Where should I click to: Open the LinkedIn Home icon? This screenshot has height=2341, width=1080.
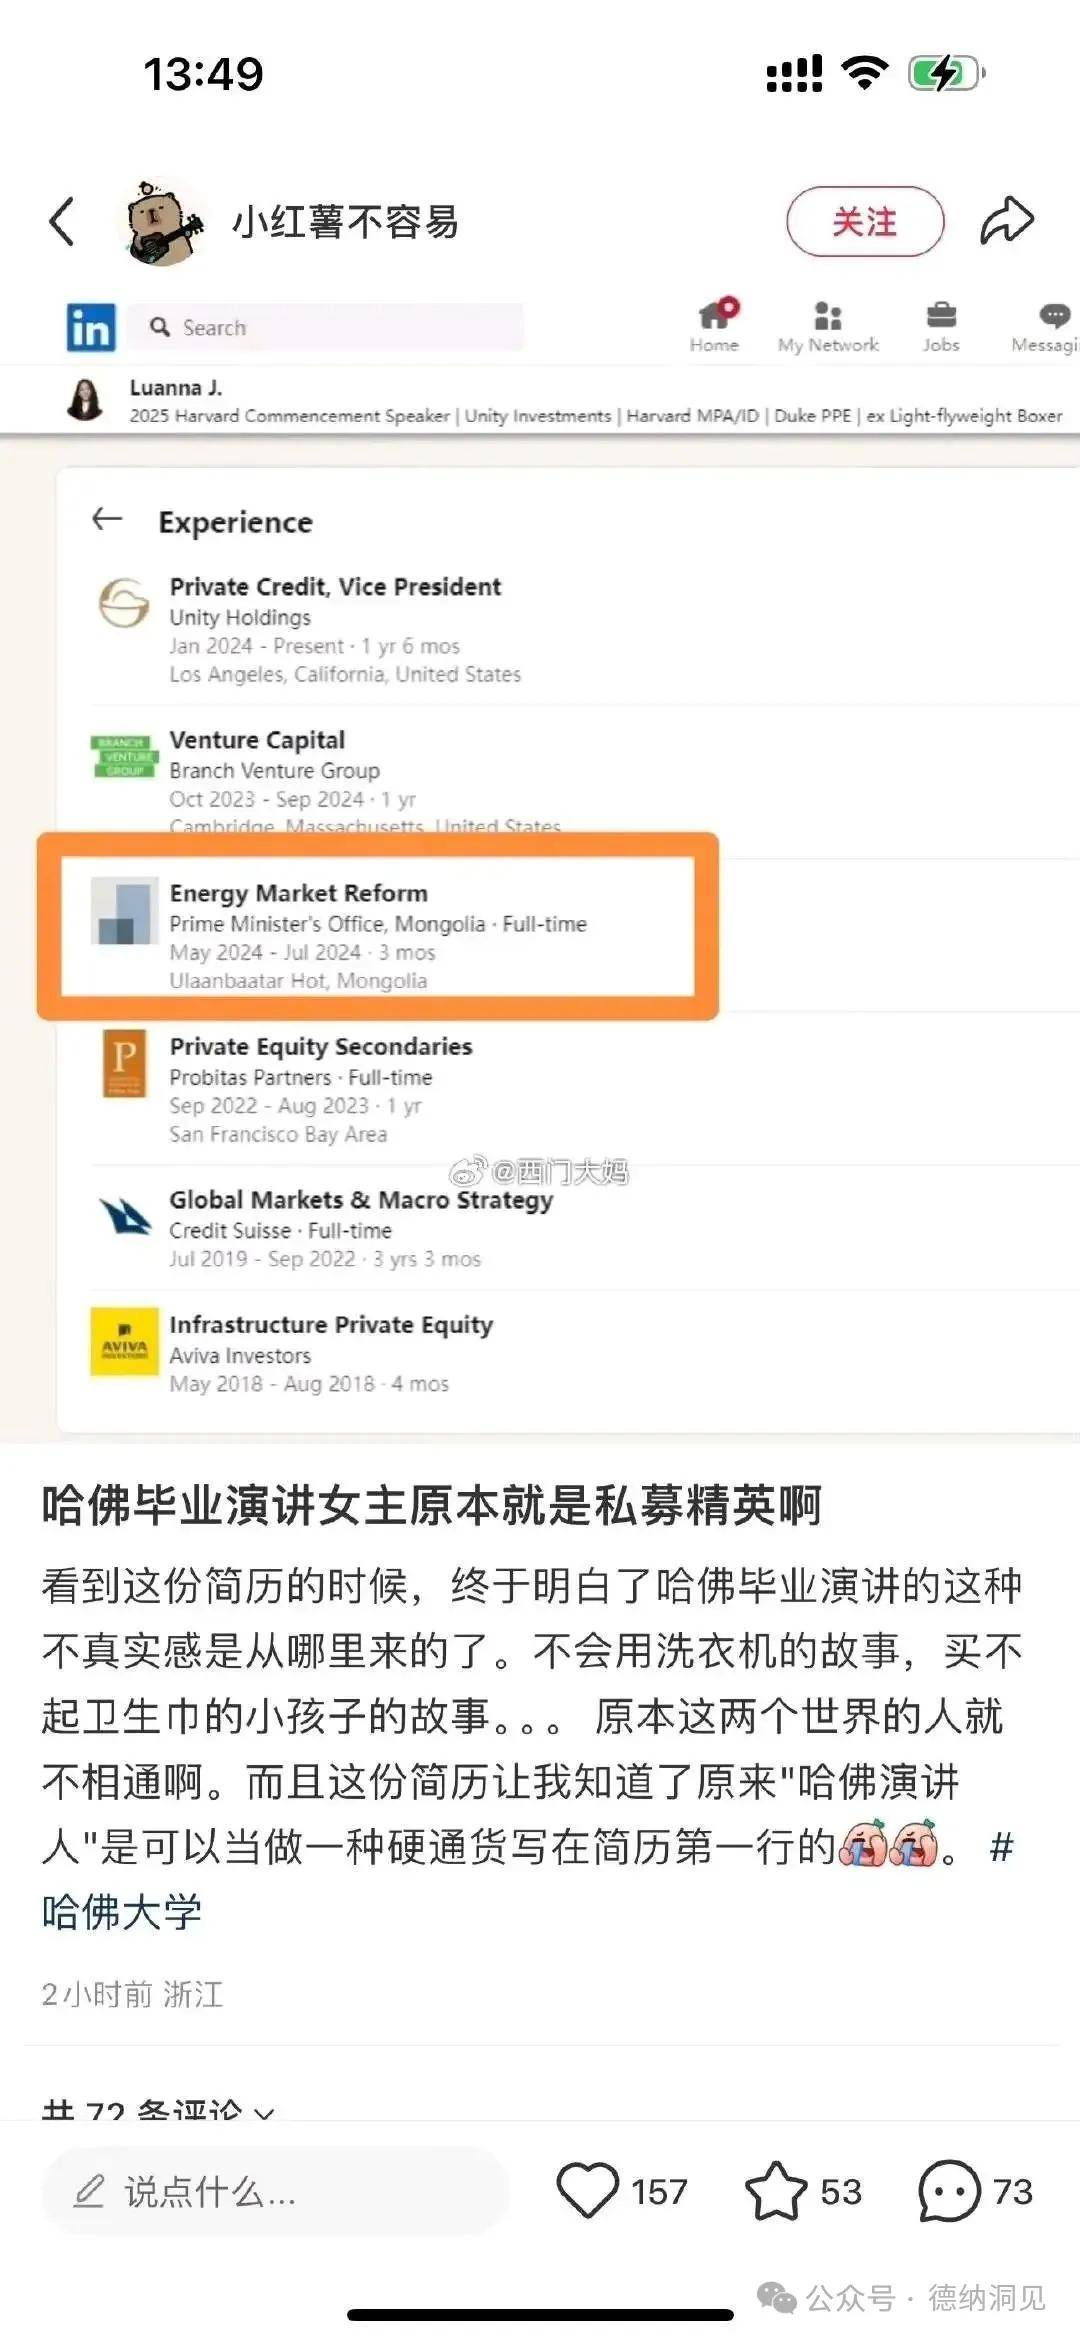pyautogui.click(x=715, y=326)
